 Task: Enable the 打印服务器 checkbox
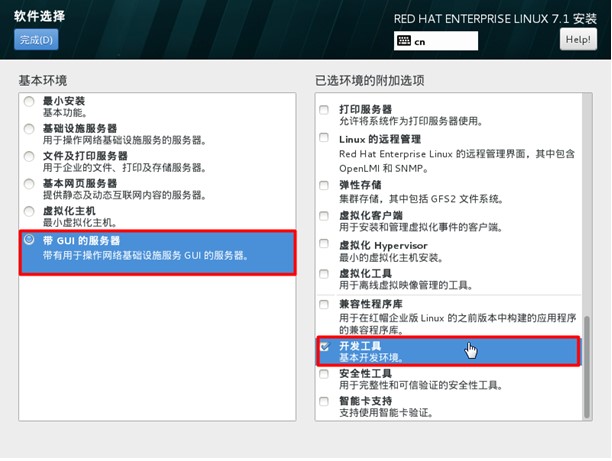[324, 109]
